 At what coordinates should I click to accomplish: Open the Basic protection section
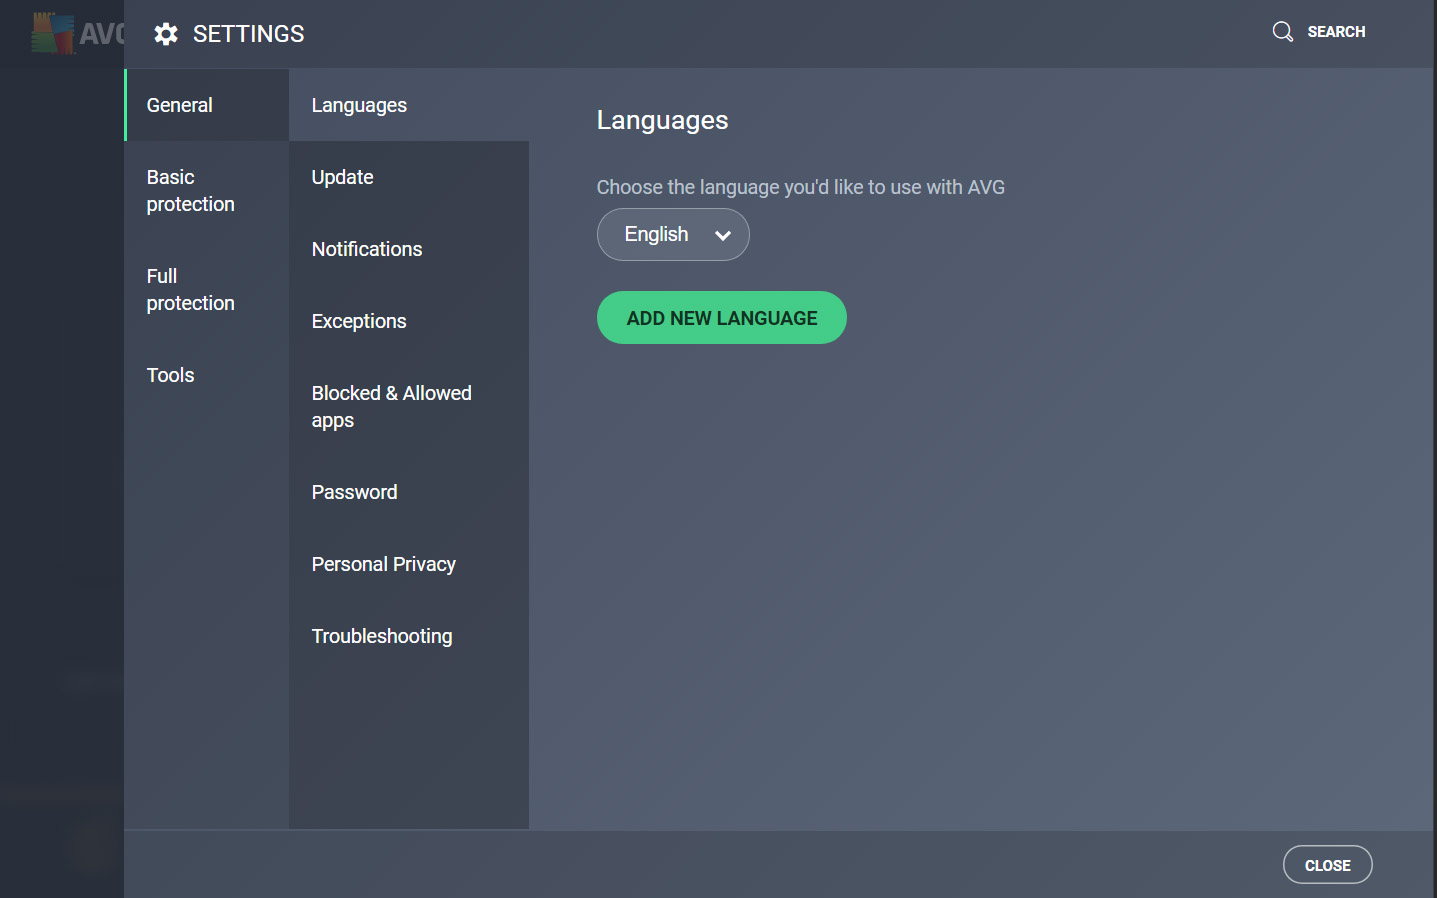190,190
